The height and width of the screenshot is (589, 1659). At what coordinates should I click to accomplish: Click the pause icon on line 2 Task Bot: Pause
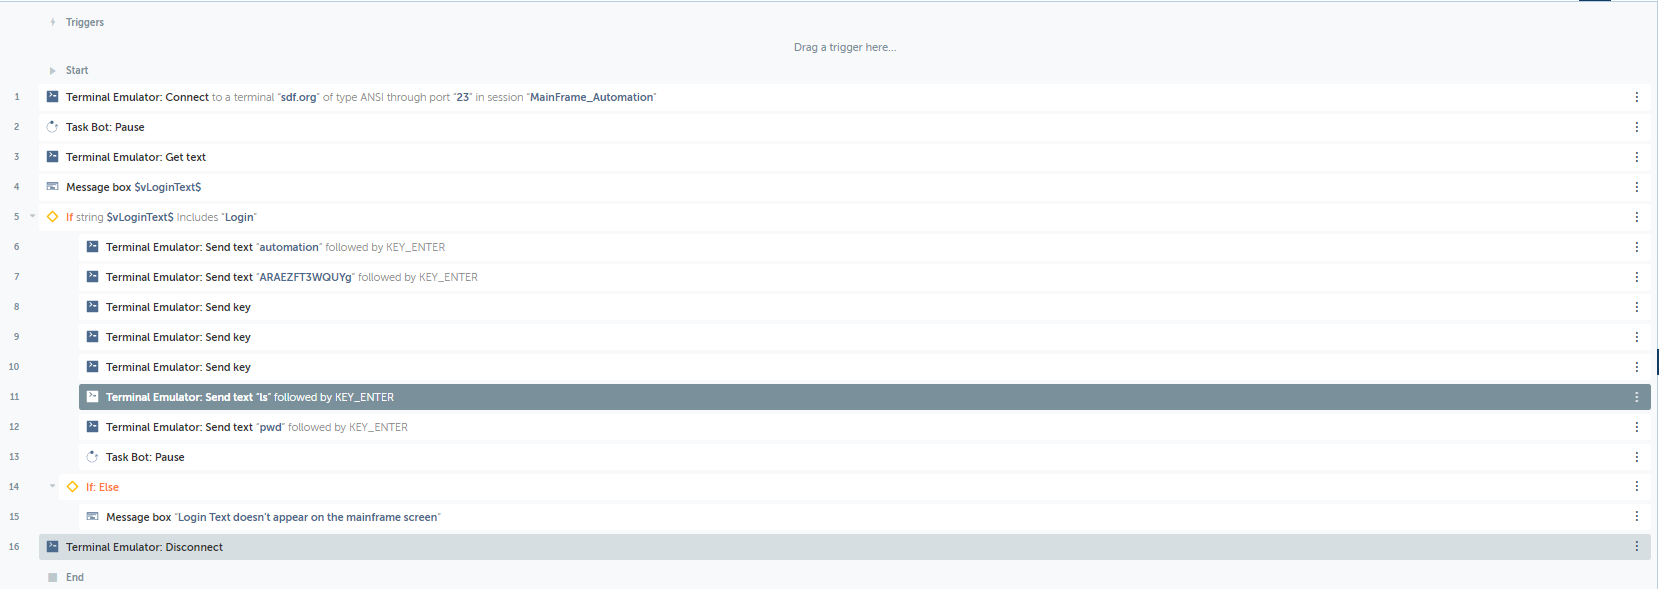(53, 127)
